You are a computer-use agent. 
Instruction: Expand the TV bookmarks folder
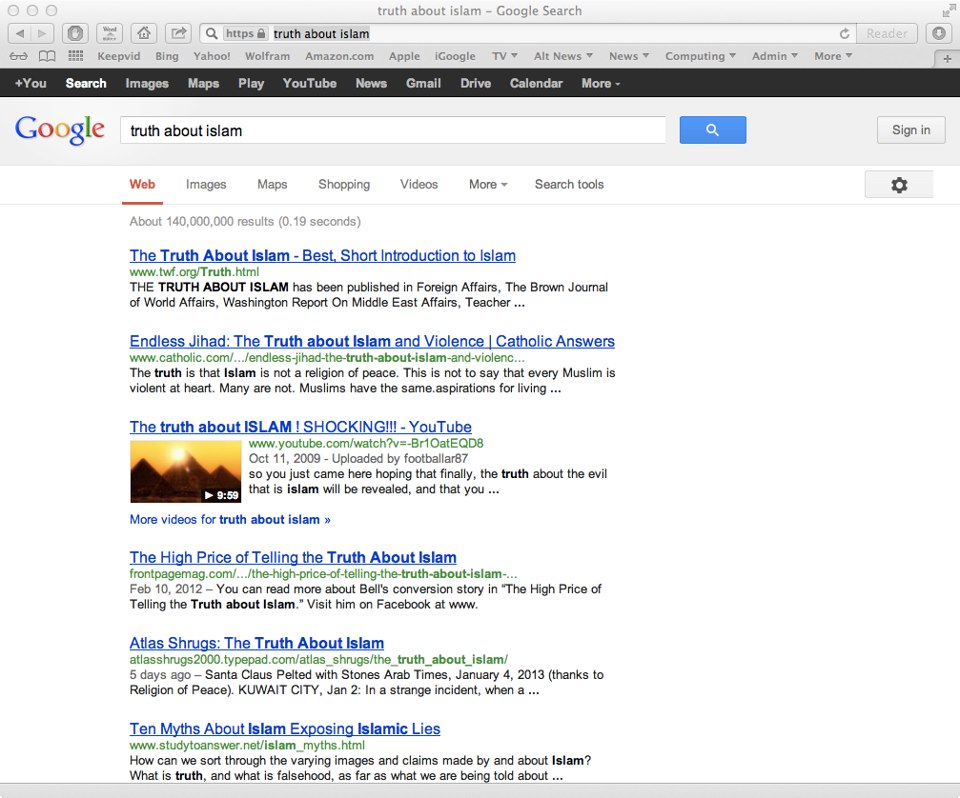pos(504,56)
